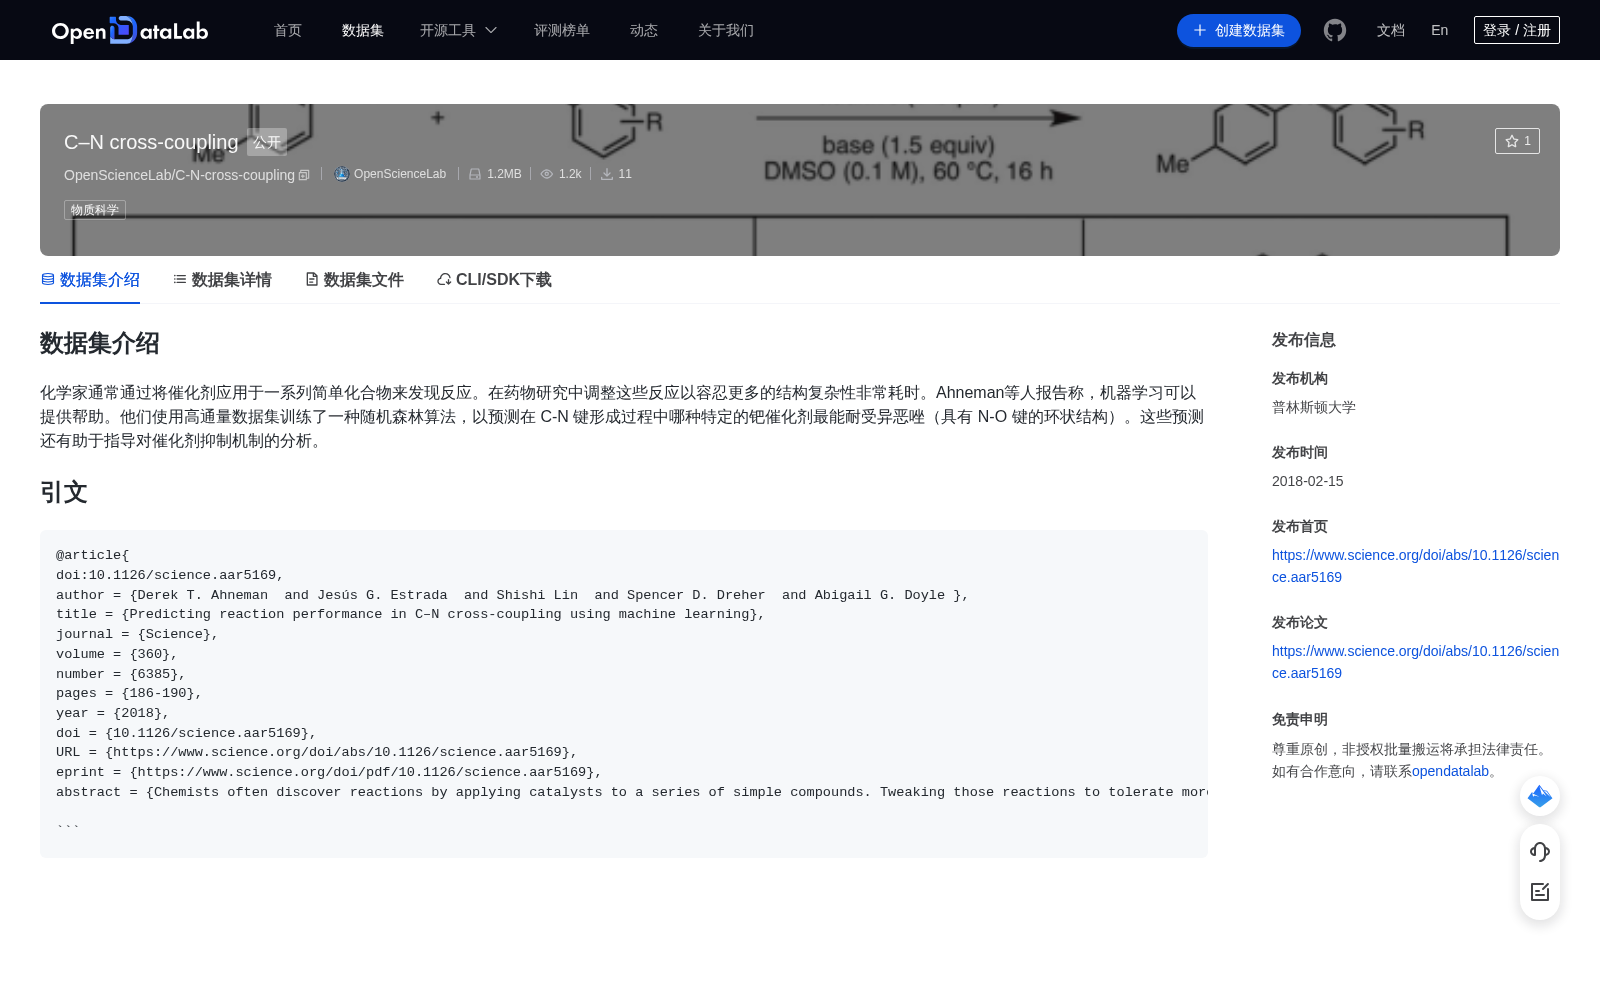The width and height of the screenshot is (1600, 1000).
Task: Click the OpenScienceLab organization name
Action: click(400, 174)
